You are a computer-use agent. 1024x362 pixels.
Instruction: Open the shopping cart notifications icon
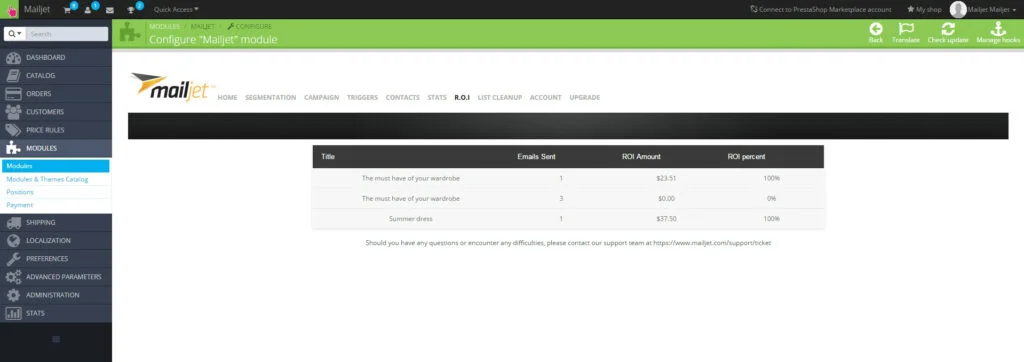coord(67,10)
